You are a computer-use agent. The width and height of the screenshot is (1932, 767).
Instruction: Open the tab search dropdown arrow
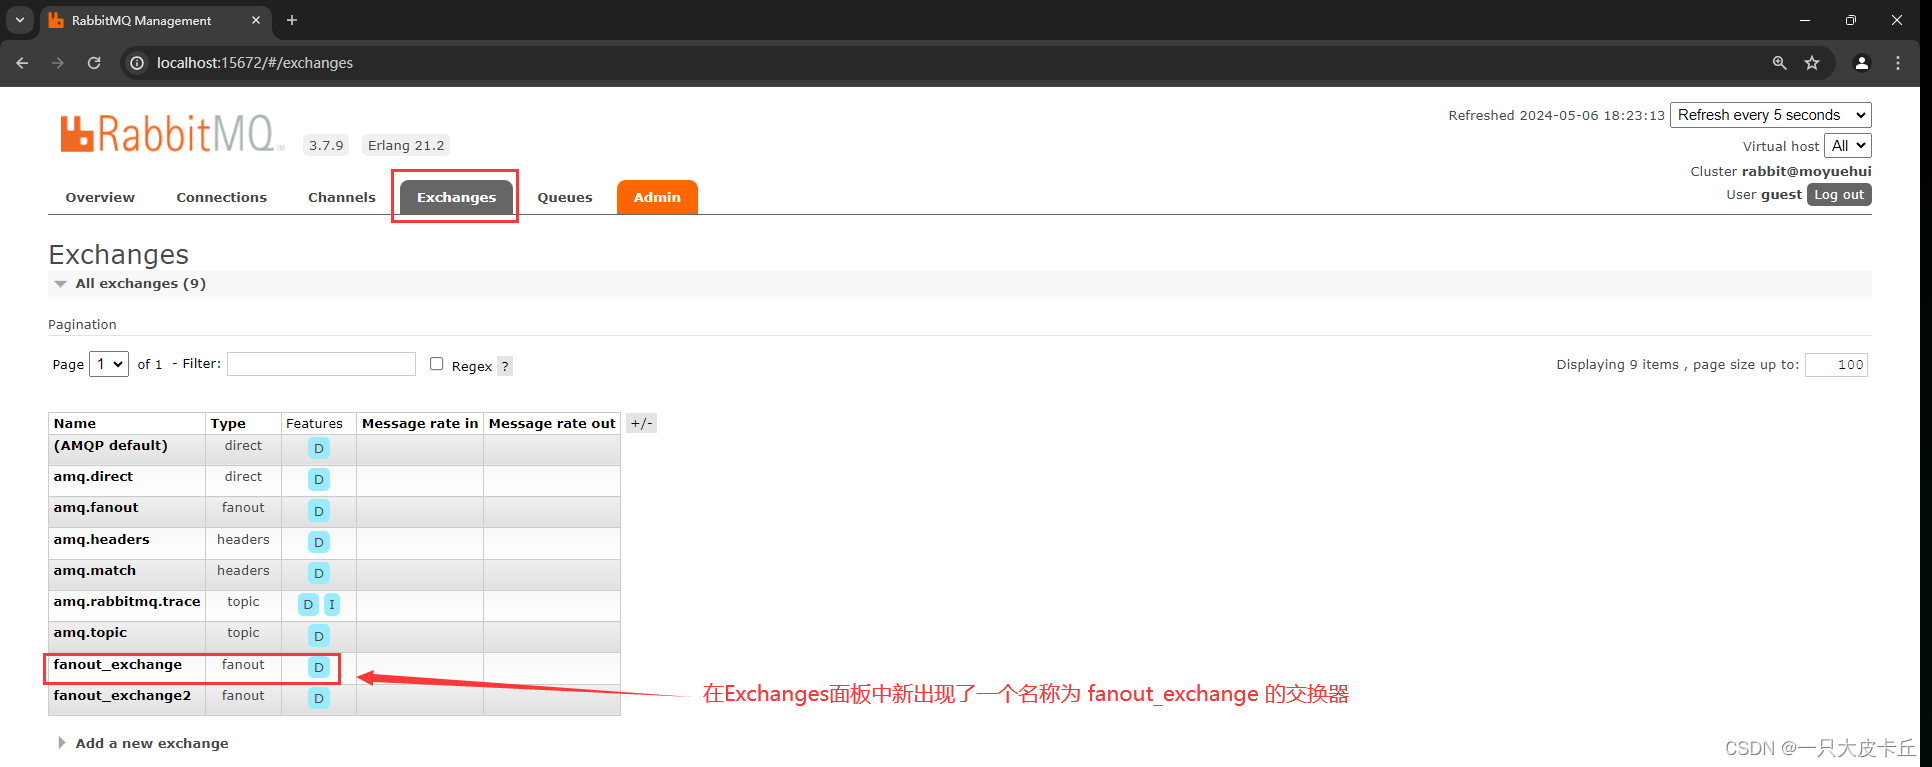(19, 20)
